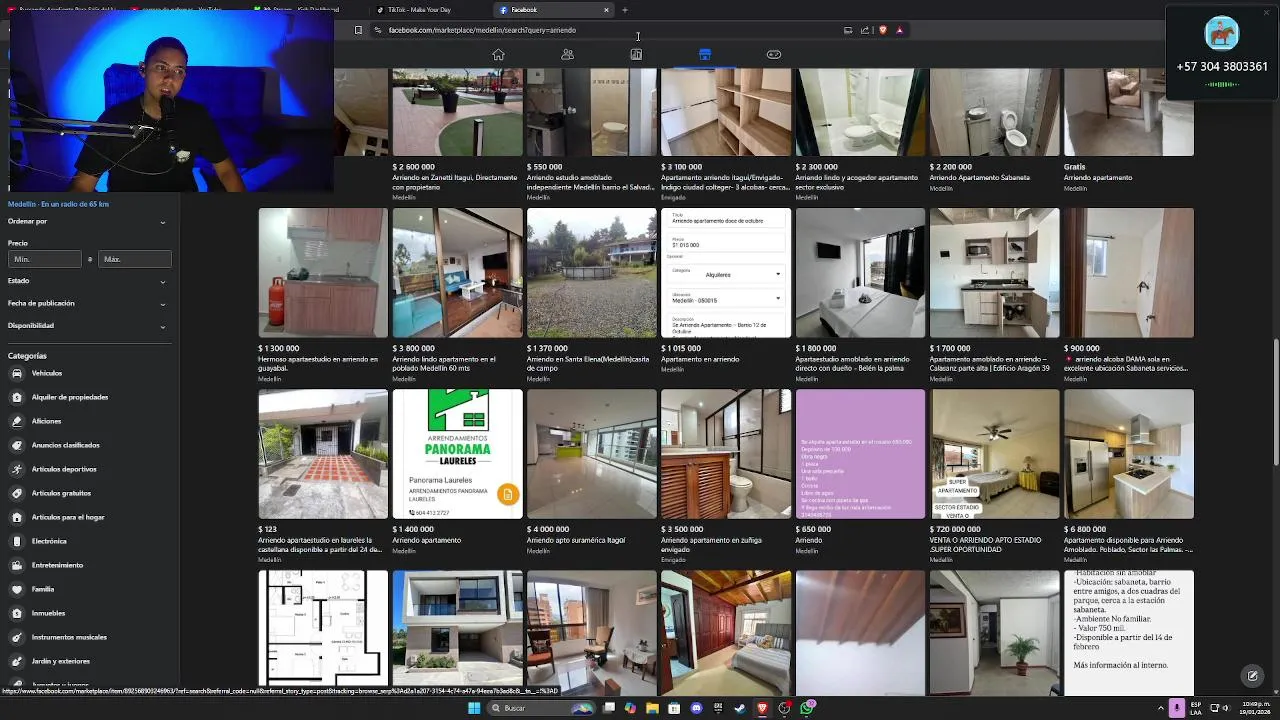Select the Inmuebles category icon

17,613
